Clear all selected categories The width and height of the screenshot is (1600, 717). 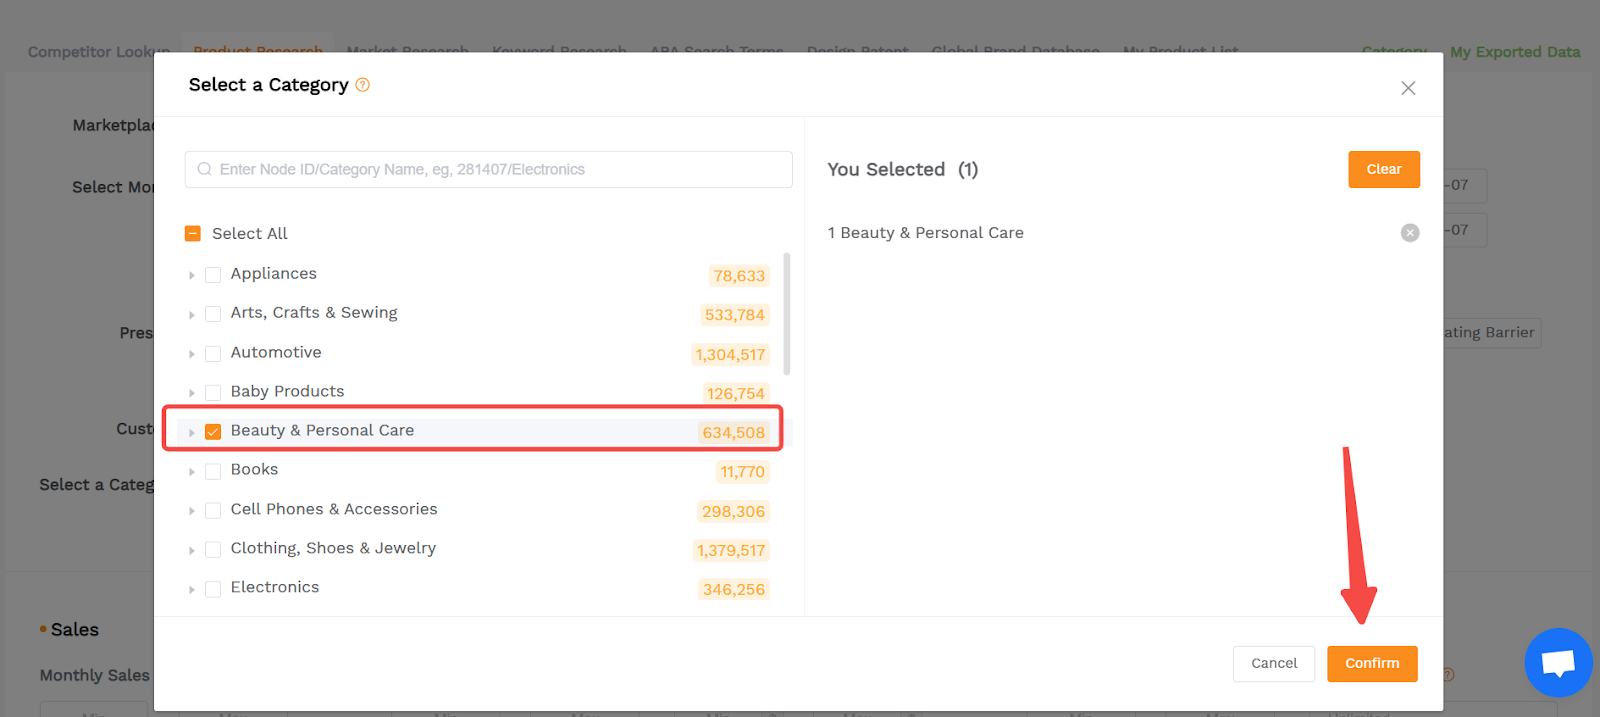(x=1384, y=170)
